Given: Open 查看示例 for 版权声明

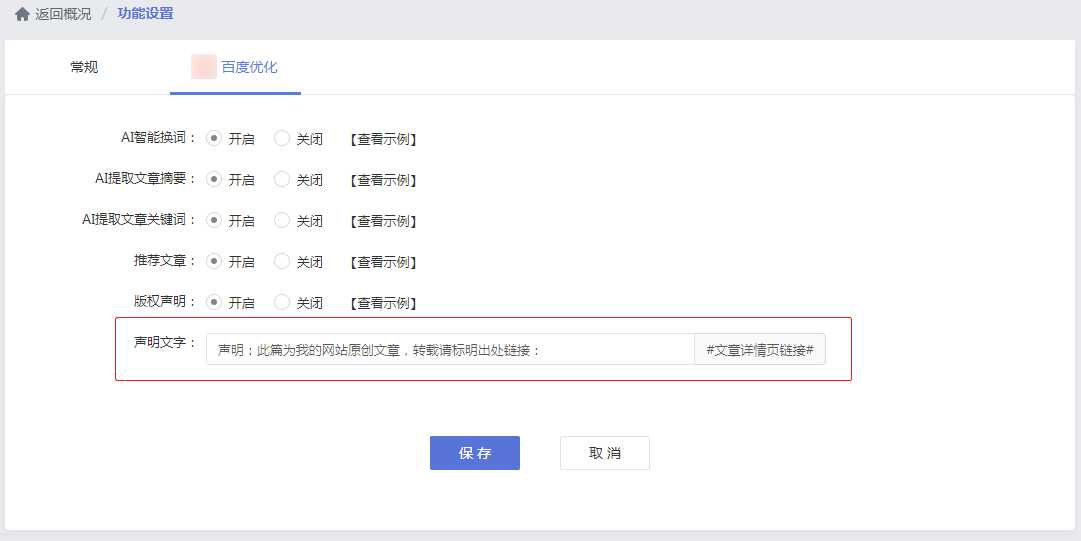Looking at the screenshot, I should tap(383, 303).
